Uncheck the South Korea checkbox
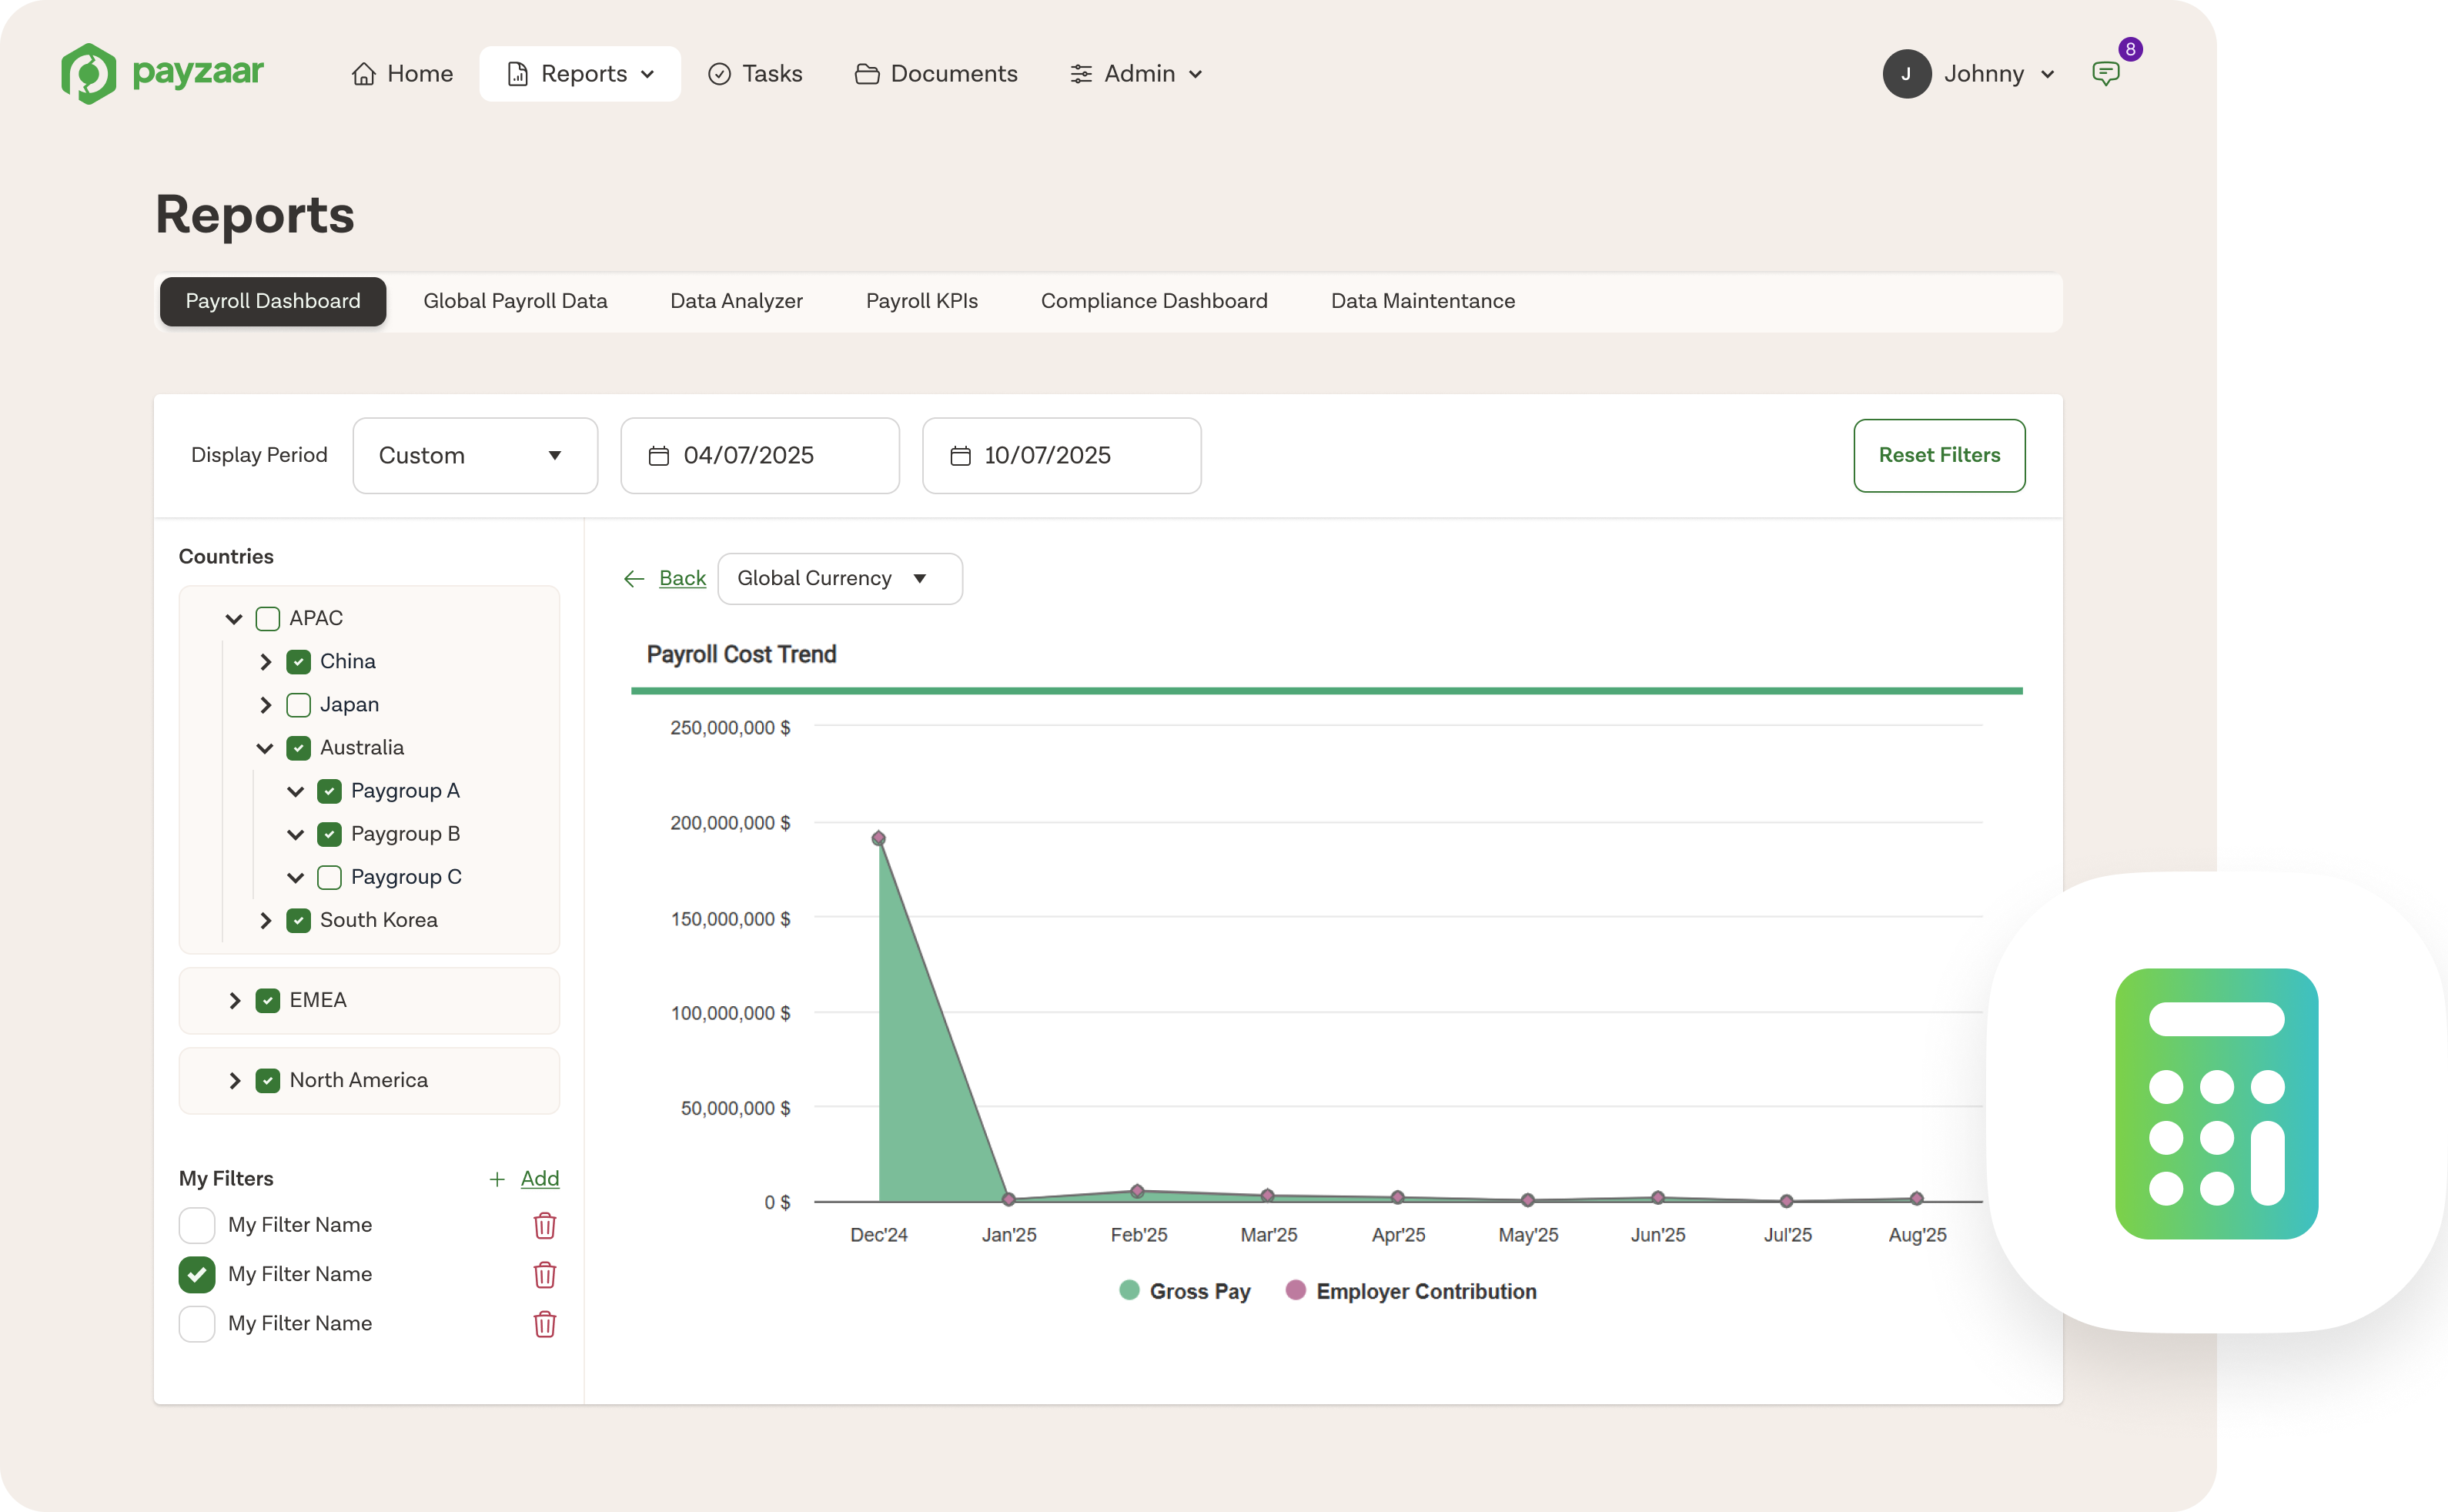 [298, 920]
